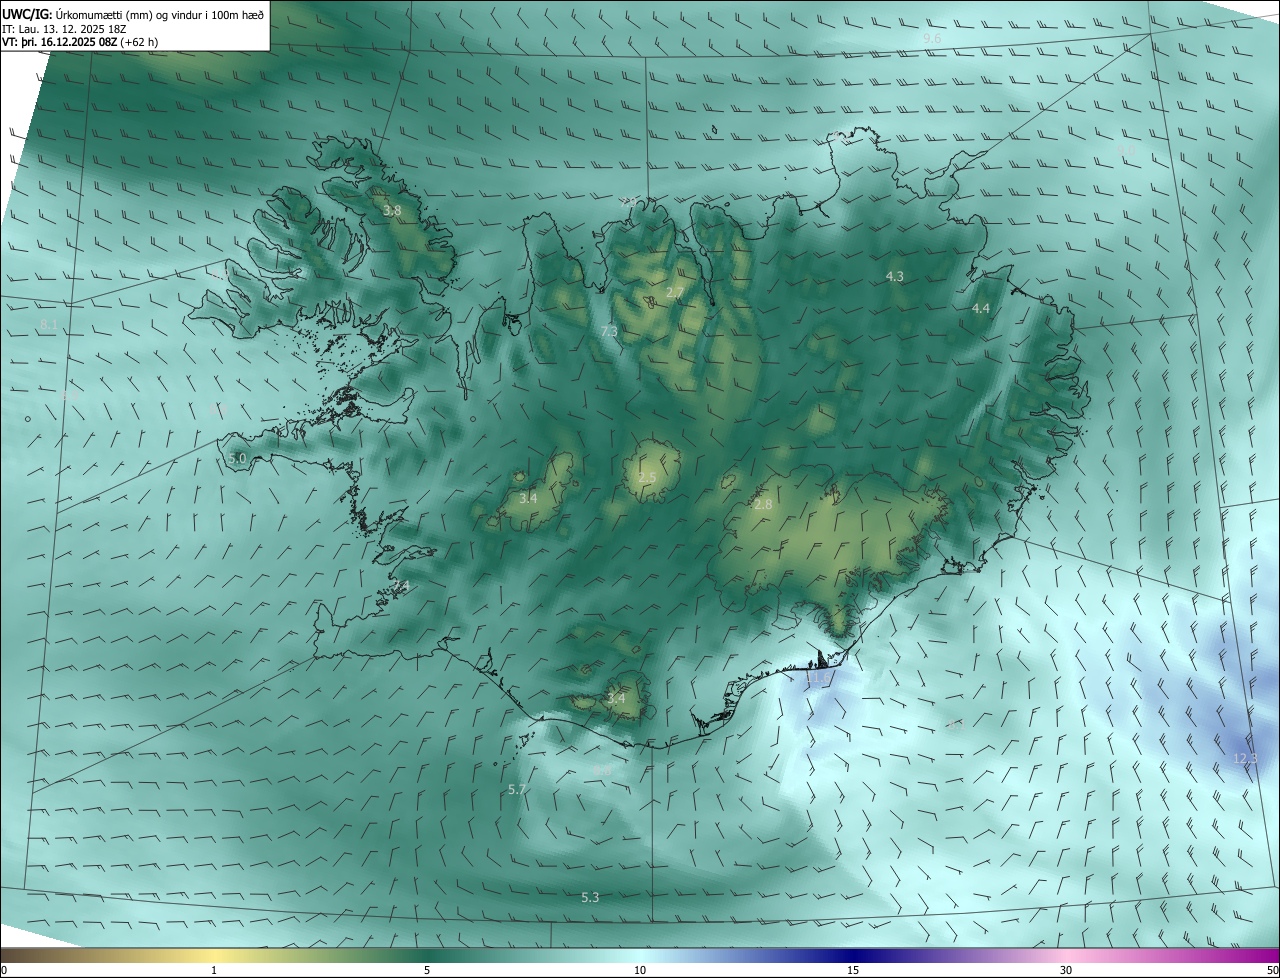
Task: Select the 2.7 value label
Action: point(675,293)
